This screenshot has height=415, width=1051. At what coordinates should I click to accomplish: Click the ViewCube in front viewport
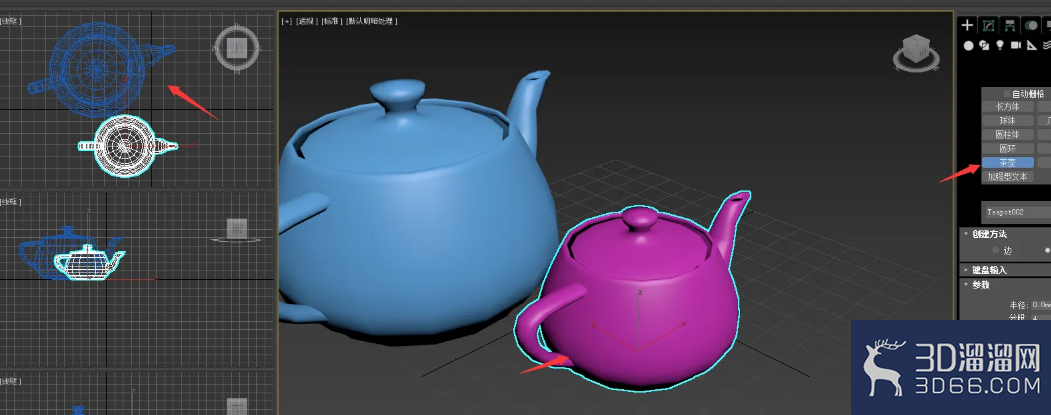pyautogui.click(x=236, y=230)
